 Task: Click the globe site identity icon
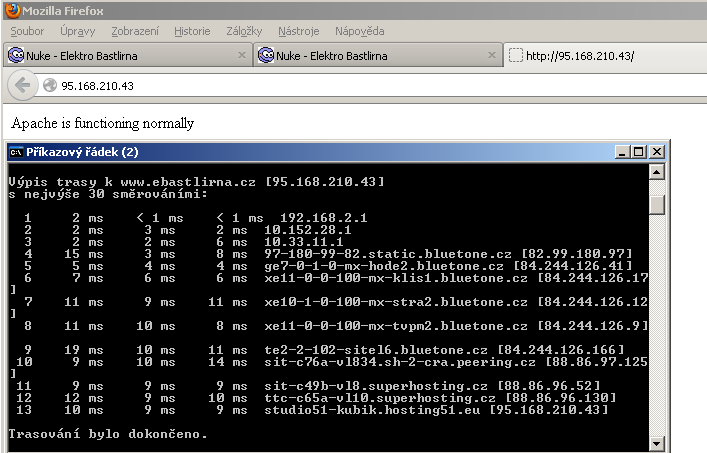pos(49,86)
